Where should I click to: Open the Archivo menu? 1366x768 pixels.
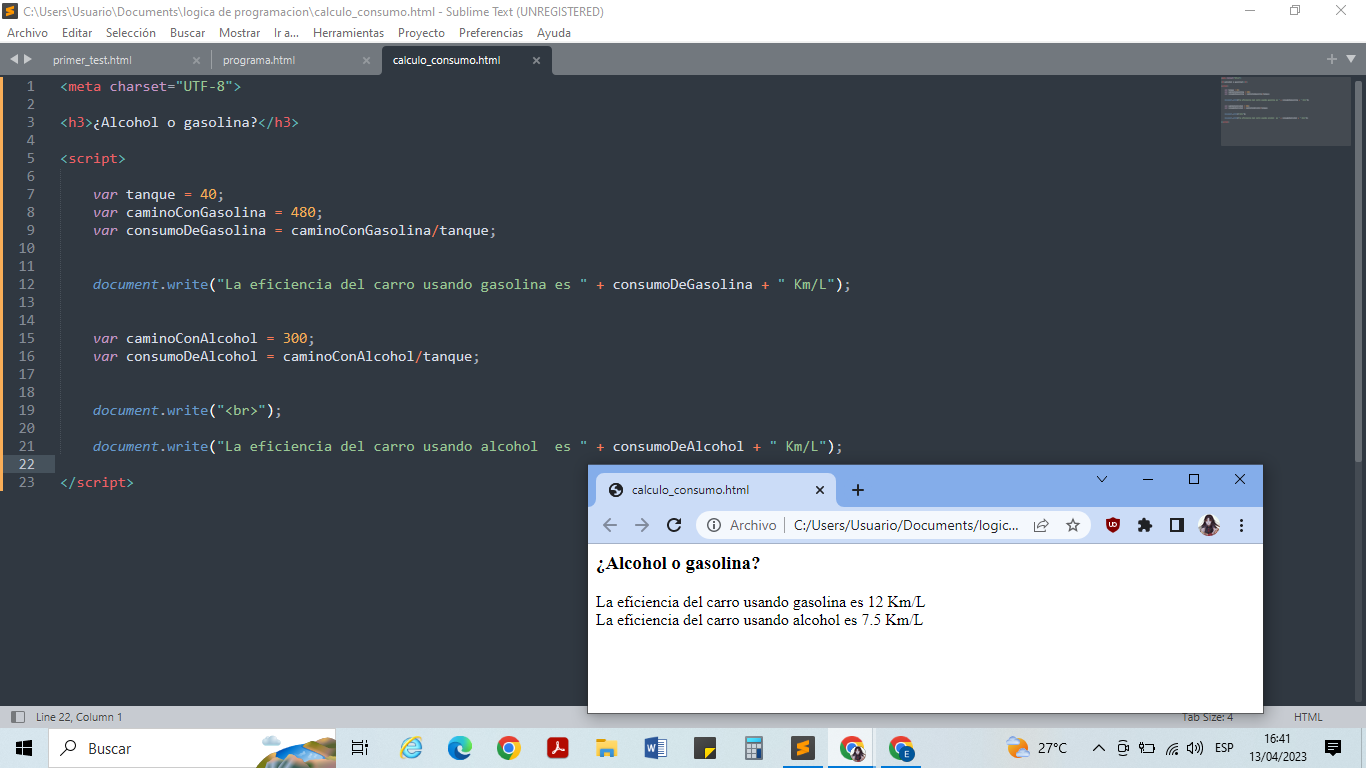pos(27,33)
